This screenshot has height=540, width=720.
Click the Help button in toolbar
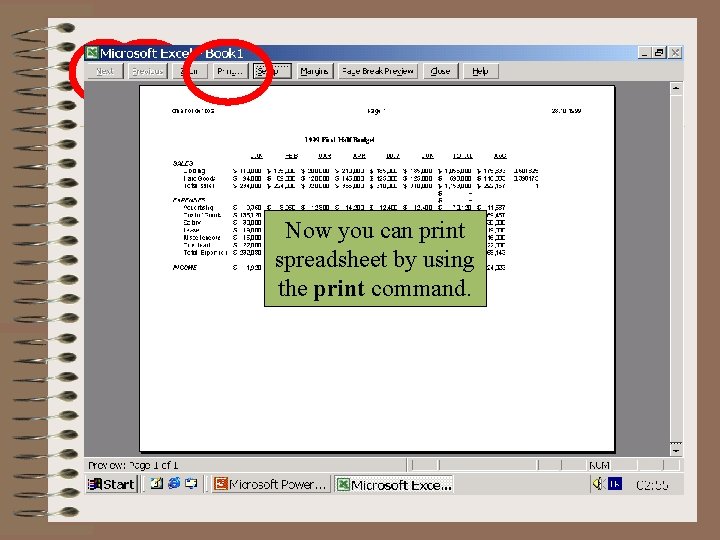click(x=480, y=71)
